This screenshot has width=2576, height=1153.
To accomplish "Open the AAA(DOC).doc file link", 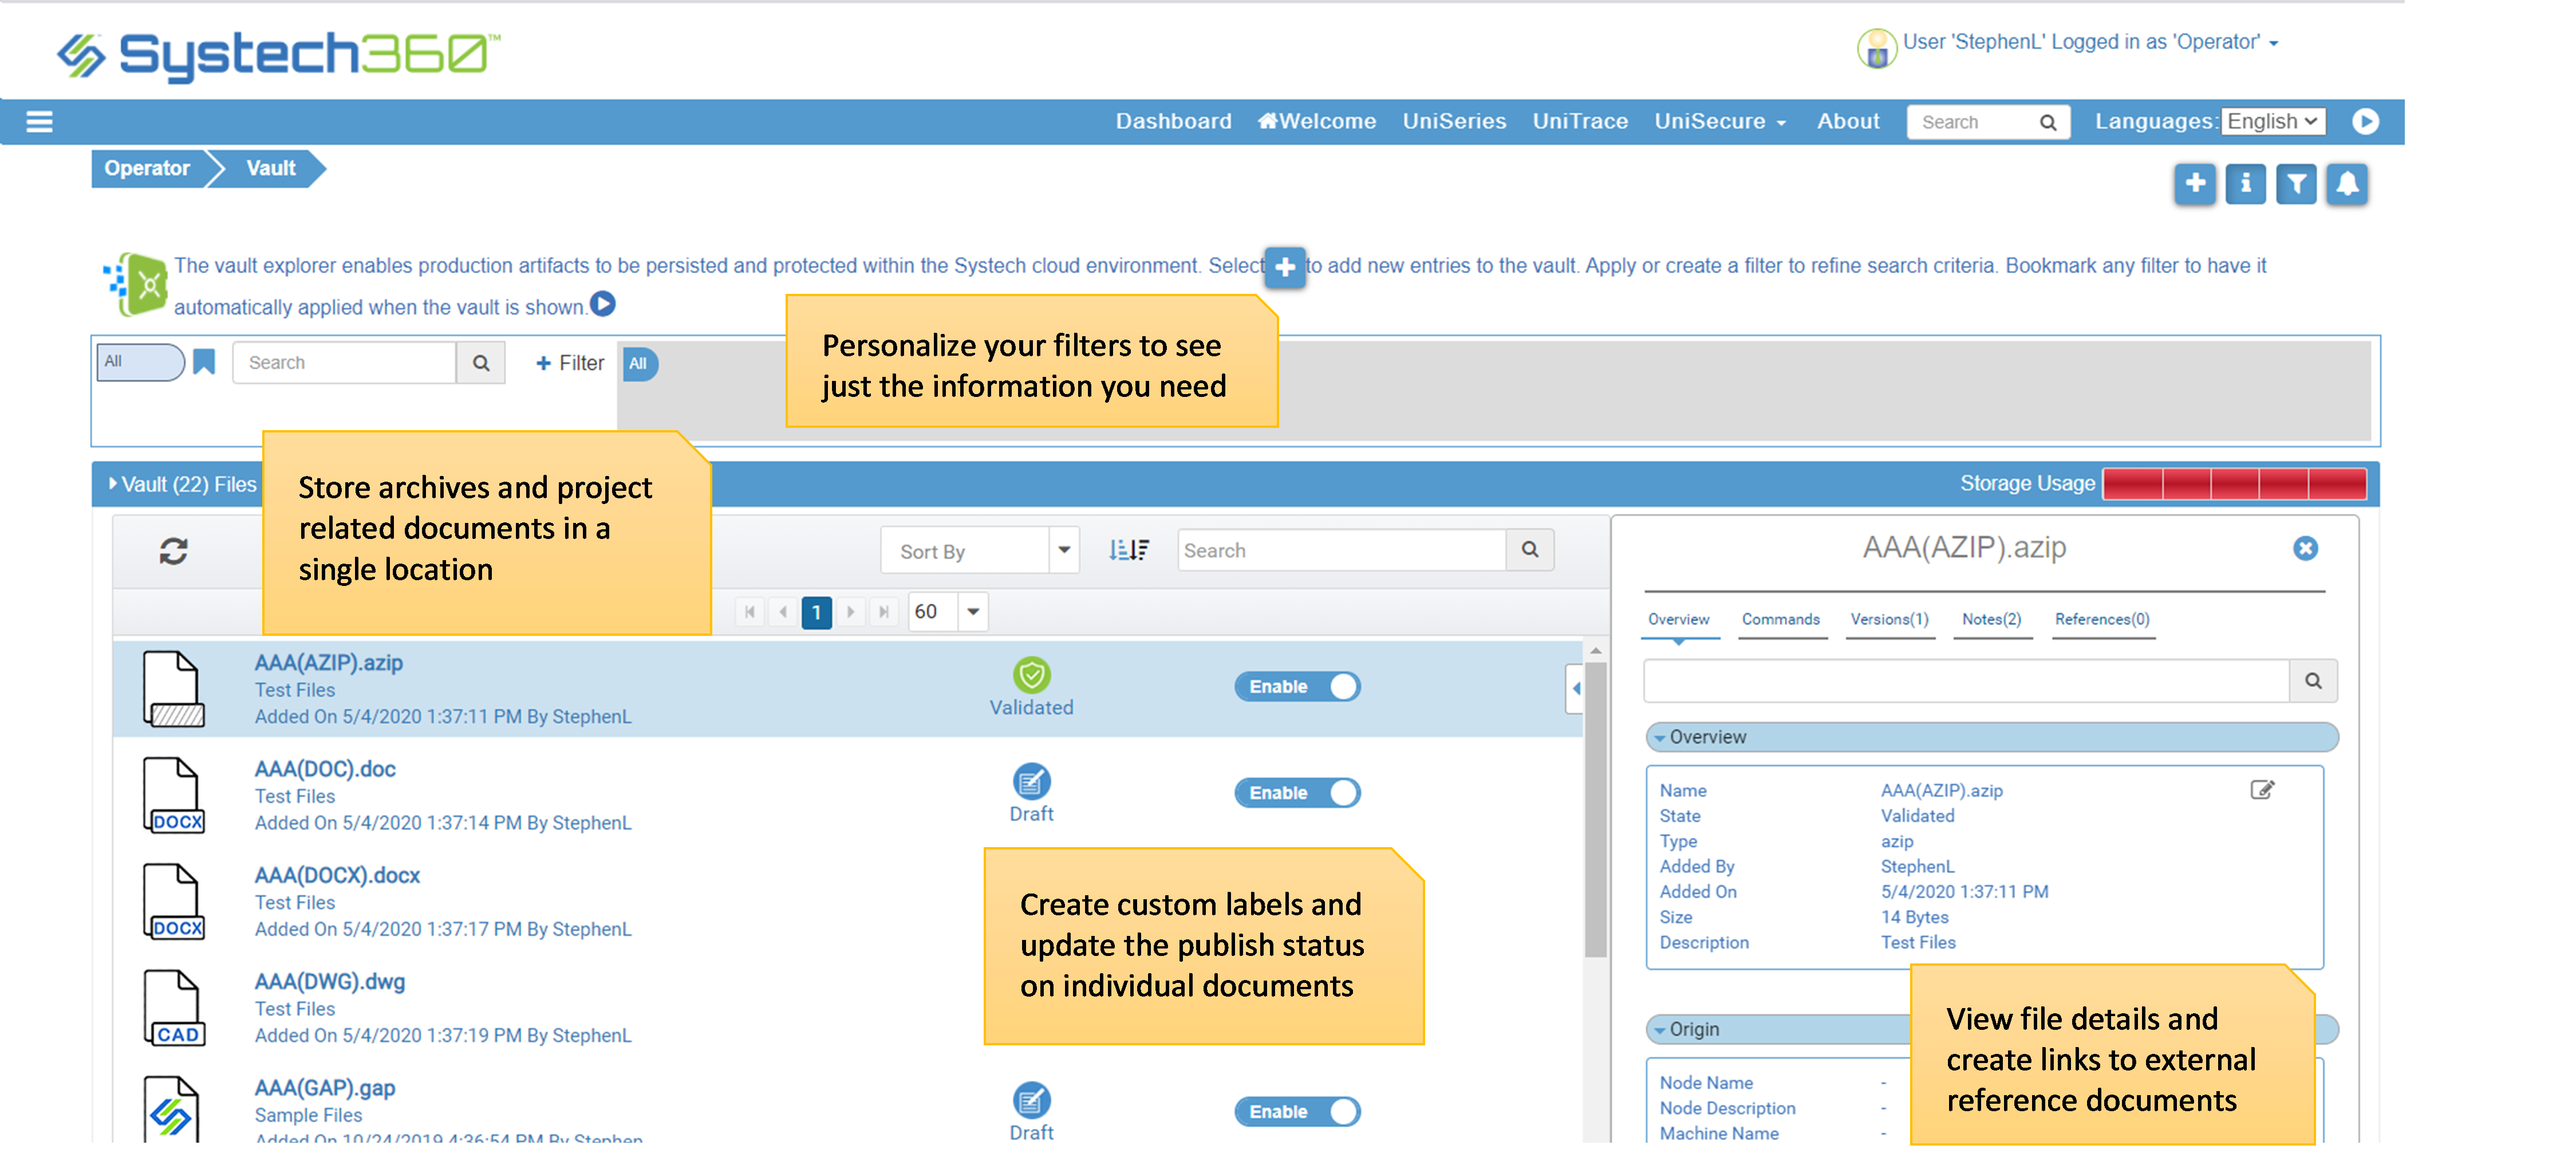I will [x=325, y=768].
